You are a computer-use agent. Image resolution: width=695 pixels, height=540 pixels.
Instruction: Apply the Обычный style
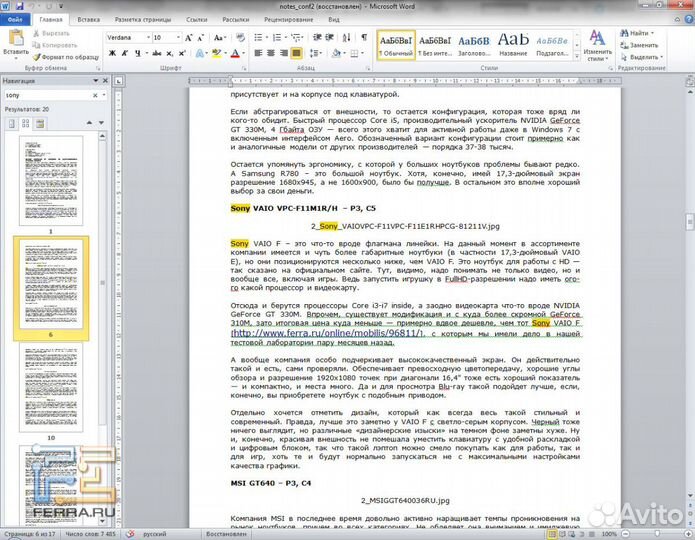coord(396,45)
